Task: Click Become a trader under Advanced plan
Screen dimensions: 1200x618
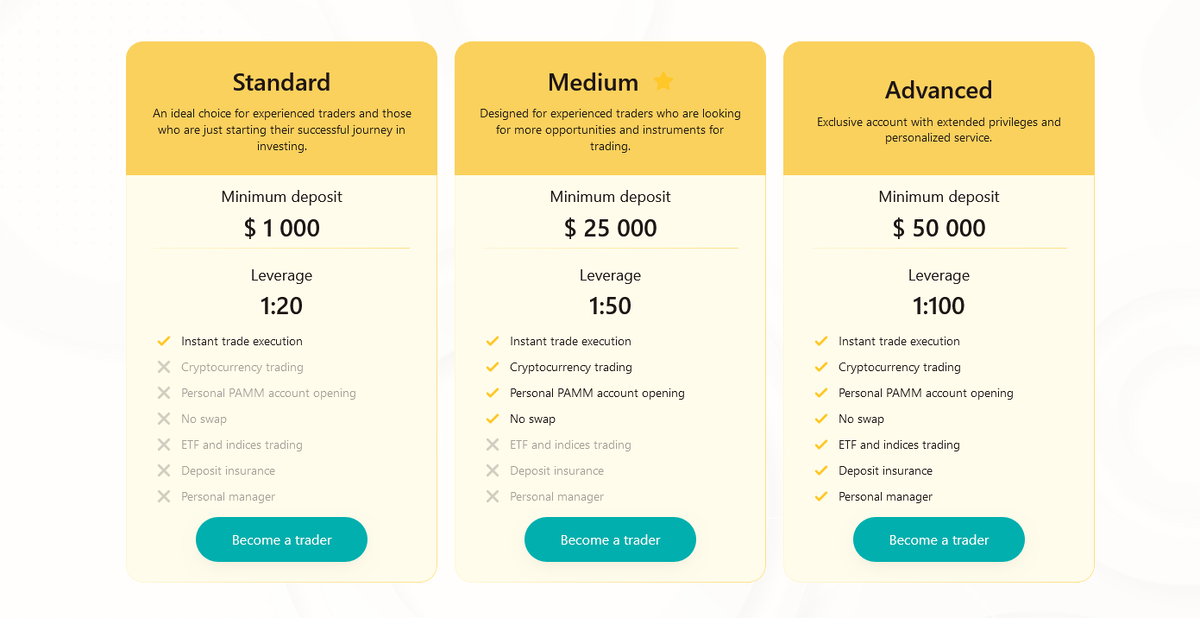Action: tap(939, 540)
